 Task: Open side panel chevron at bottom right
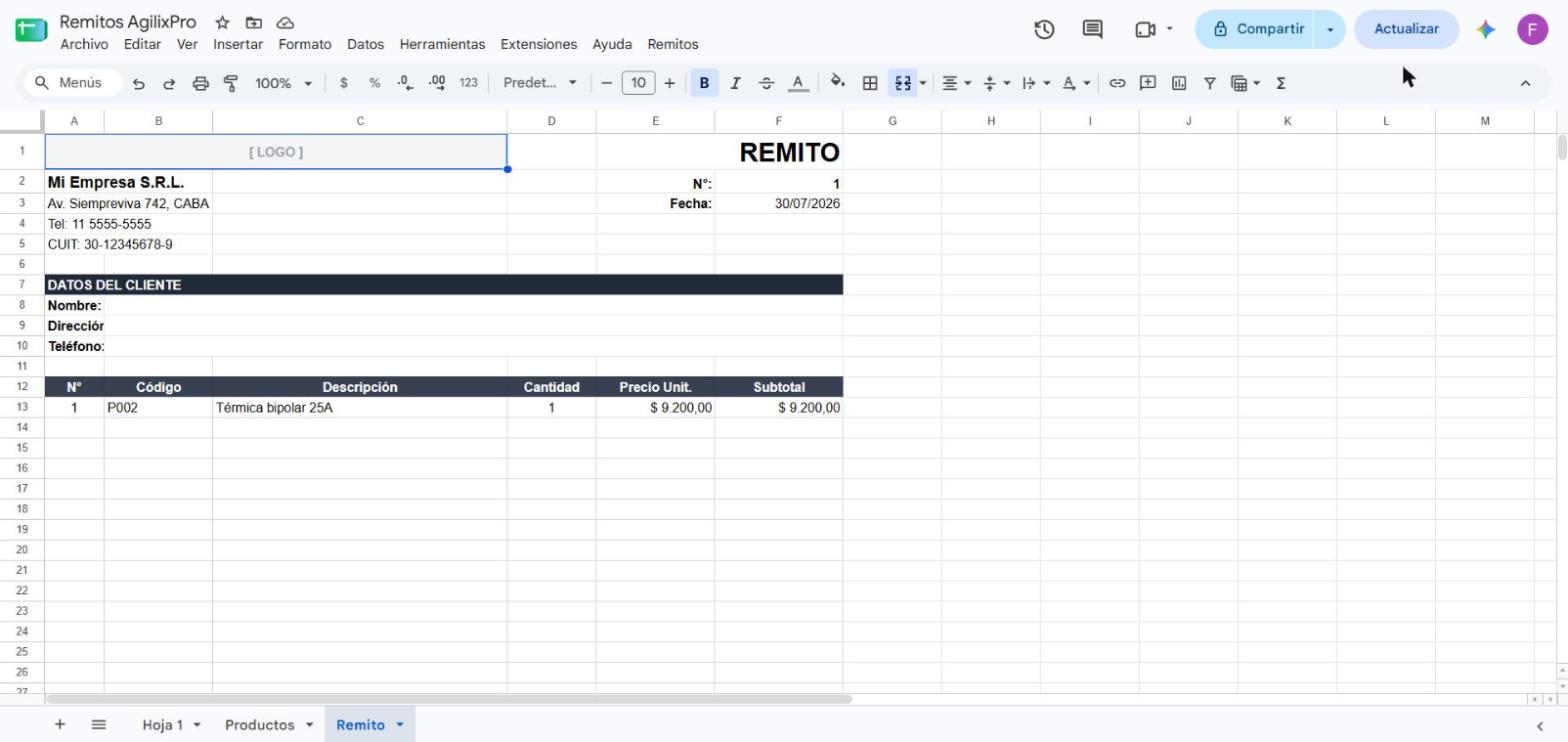[x=1540, y=725]
